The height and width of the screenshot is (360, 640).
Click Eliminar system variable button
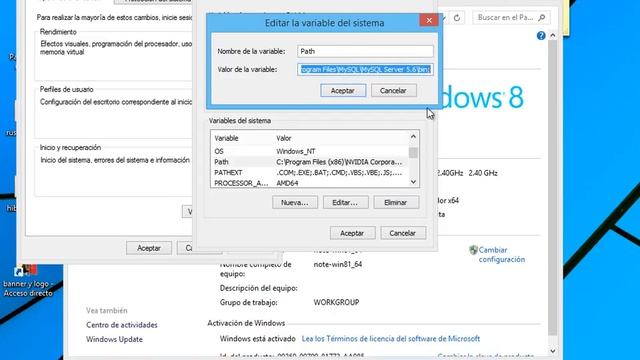pos(396,202)
